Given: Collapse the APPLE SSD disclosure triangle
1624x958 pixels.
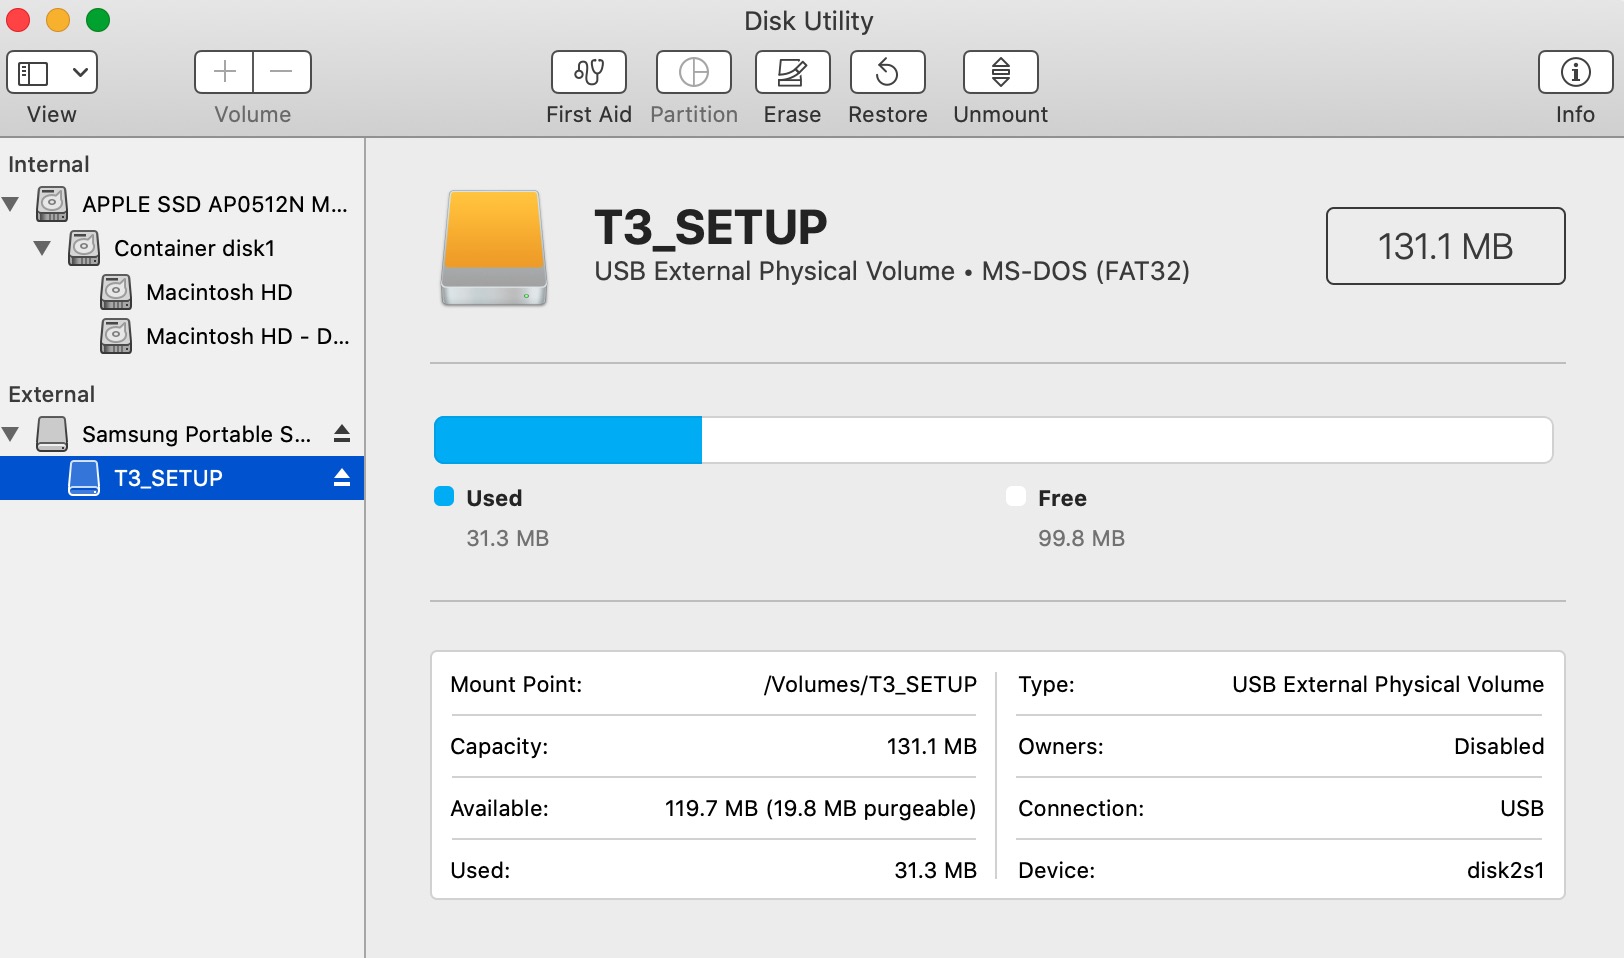Looking at the screenshot, I should coord(11,204).
